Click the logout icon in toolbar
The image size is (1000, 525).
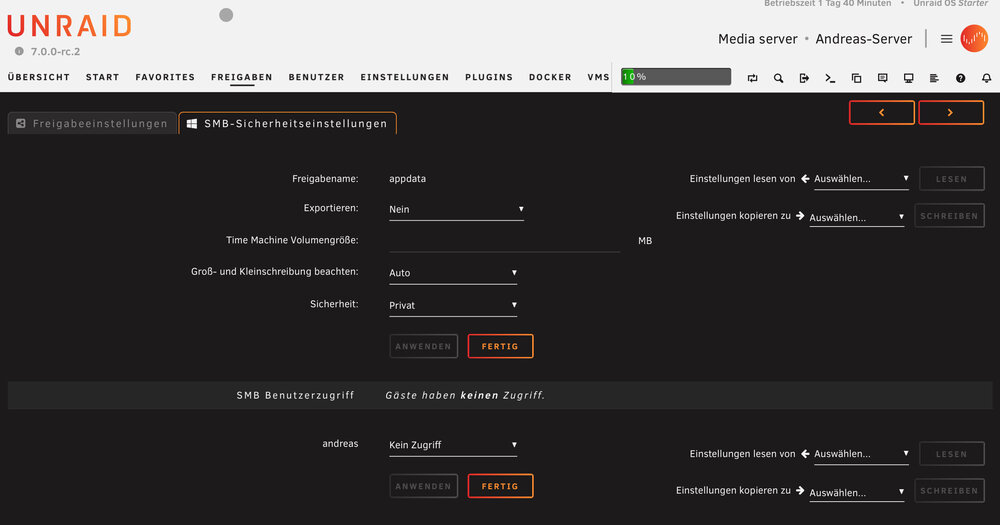pyautogui.click(x=804, y=78)
